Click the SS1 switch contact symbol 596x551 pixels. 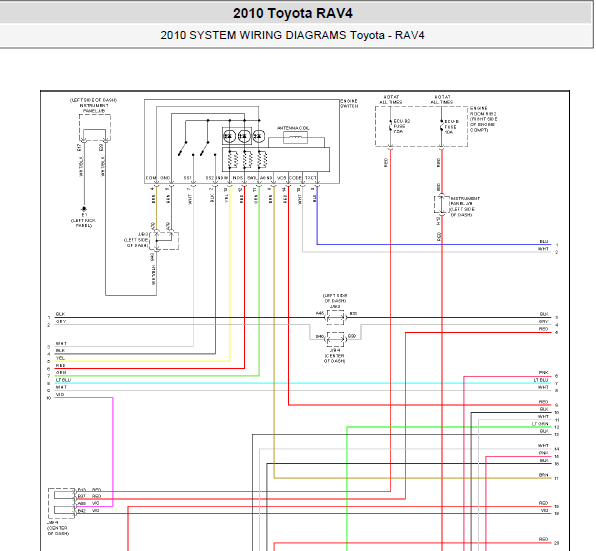[x=182, y=148]
